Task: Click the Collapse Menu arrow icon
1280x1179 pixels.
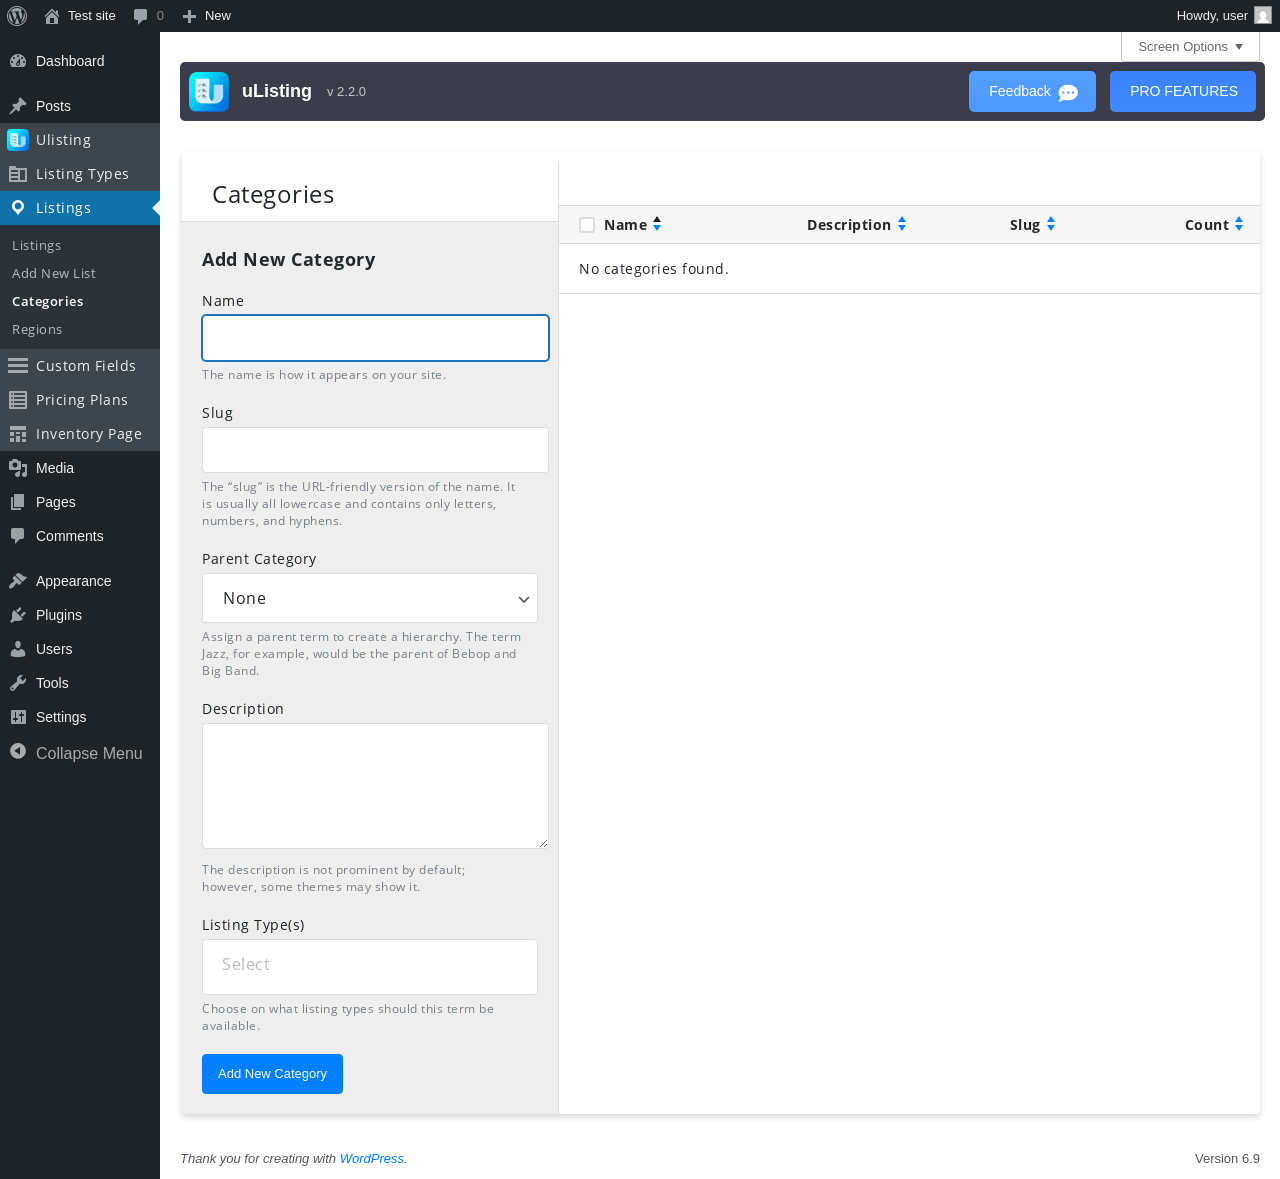Action: pos(18,751)
